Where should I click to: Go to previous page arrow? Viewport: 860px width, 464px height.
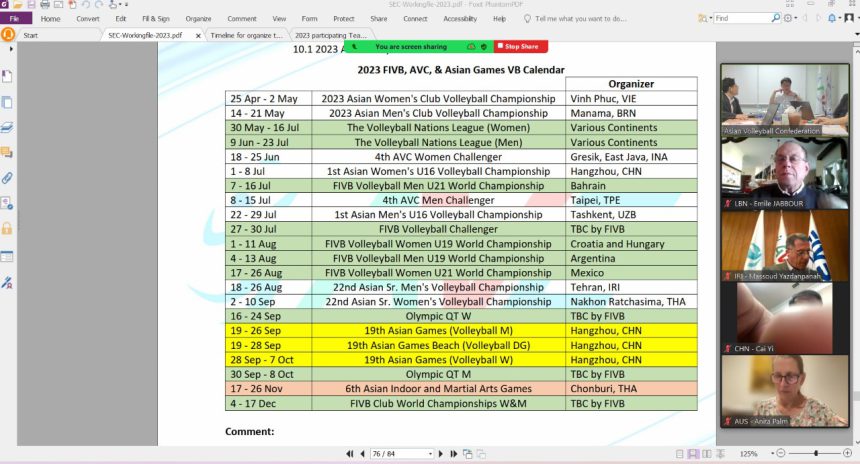363,454
